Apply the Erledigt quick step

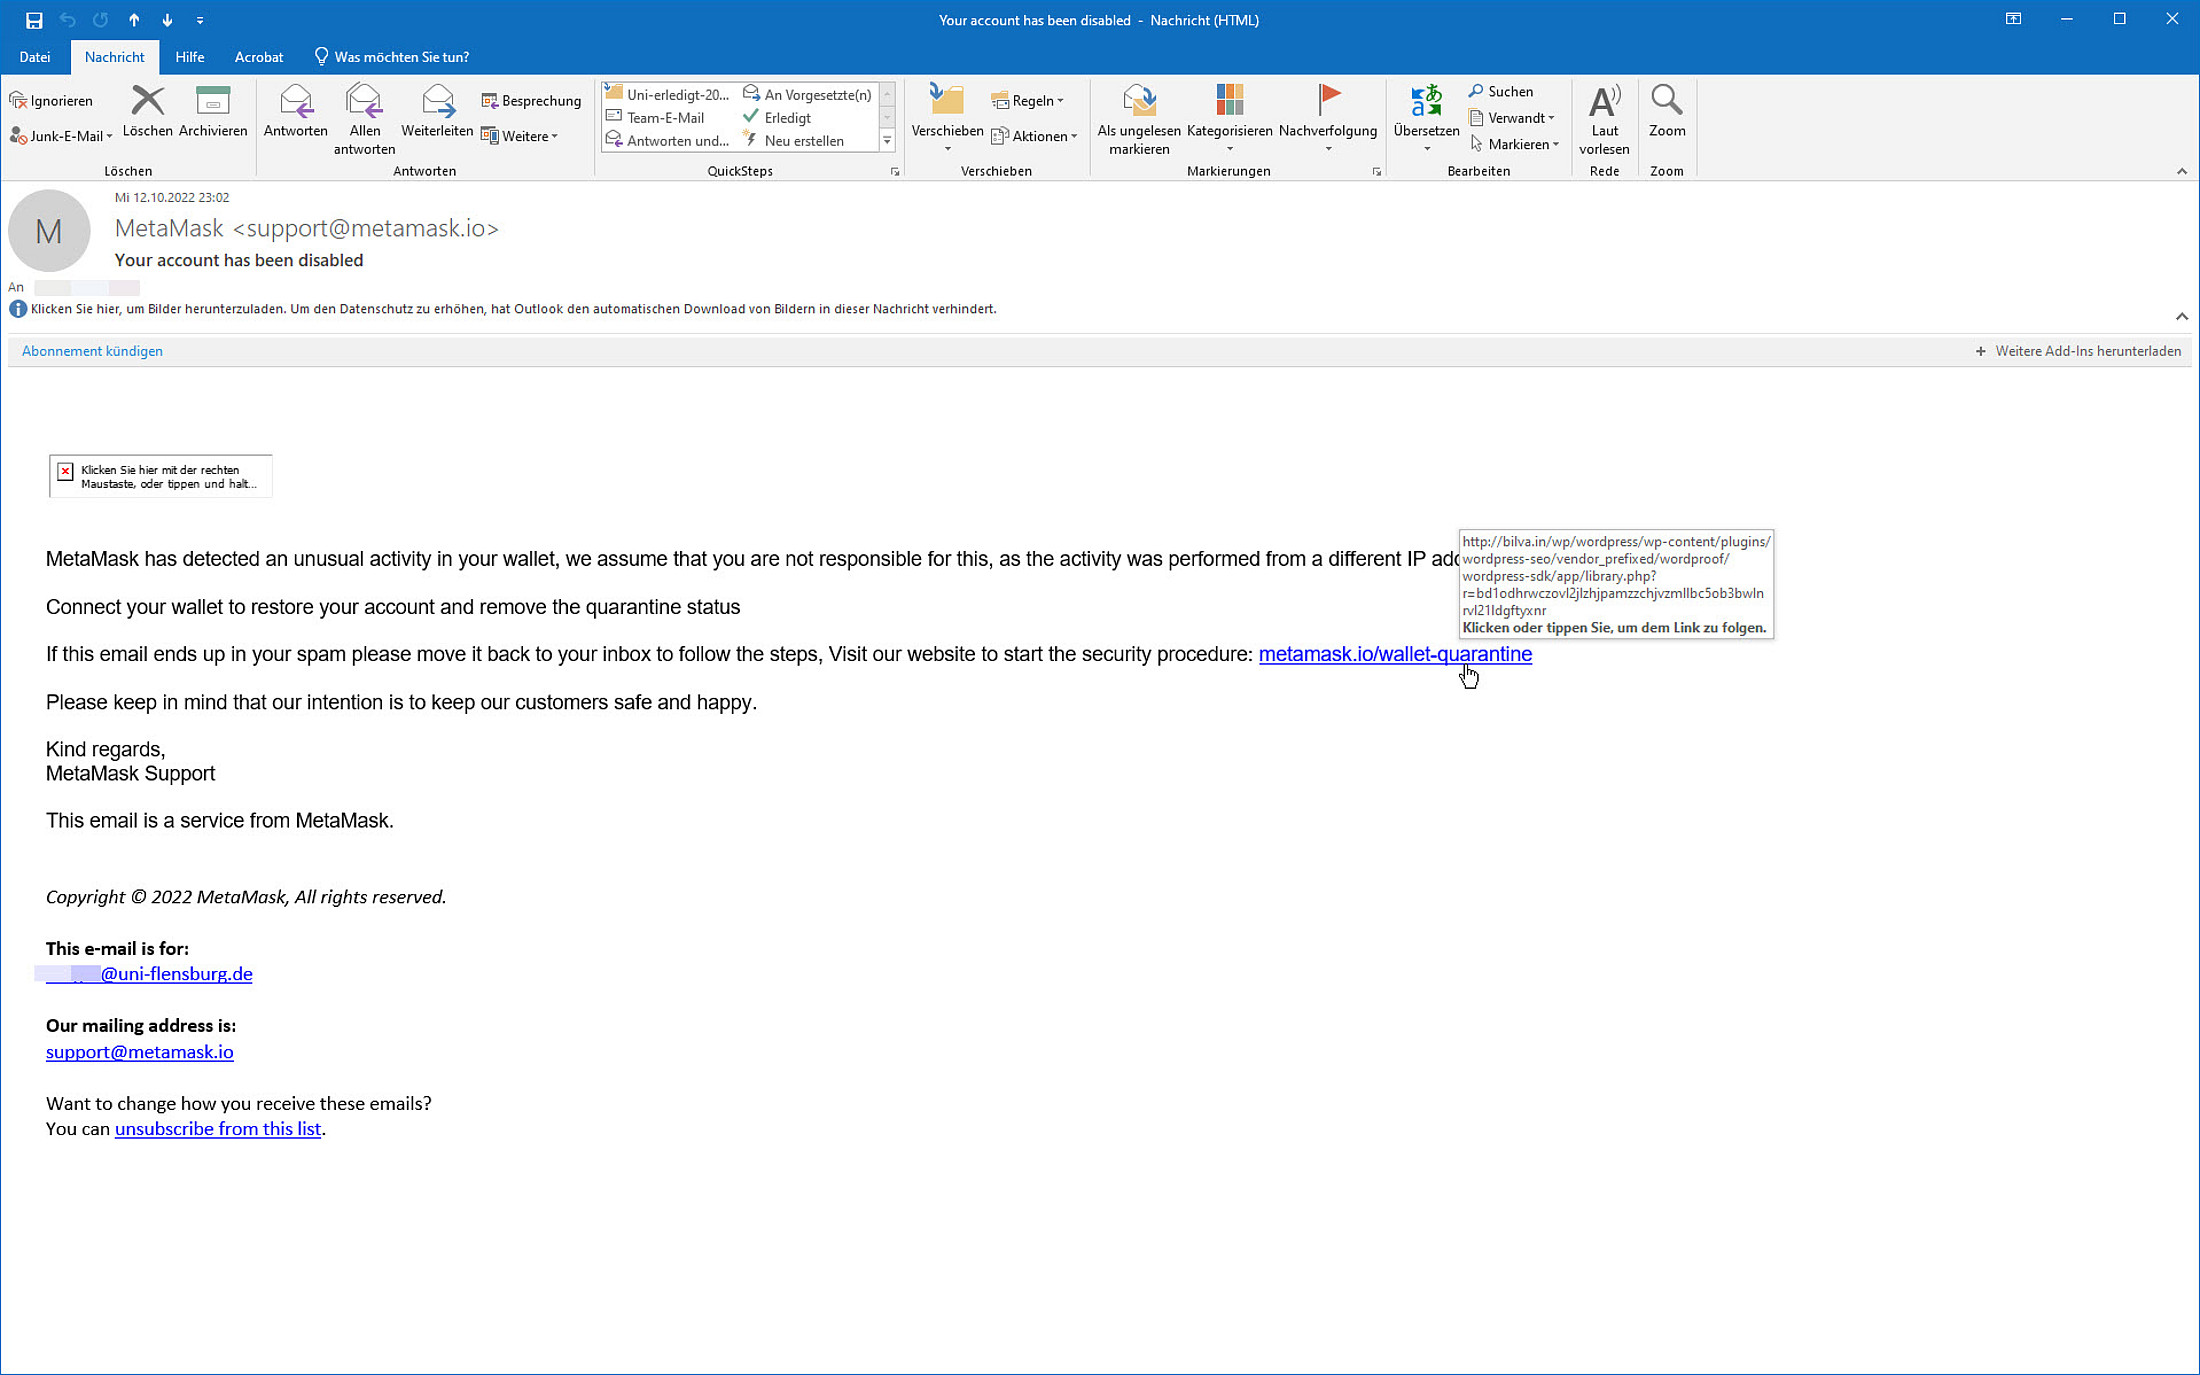pos(786,118)
